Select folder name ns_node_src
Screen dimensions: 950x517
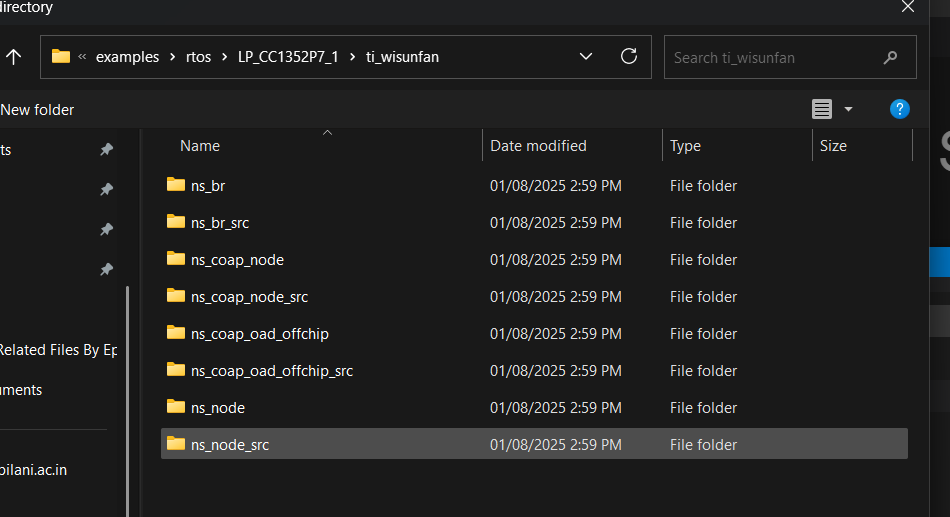pyautogui.click(x=230, y=445)
